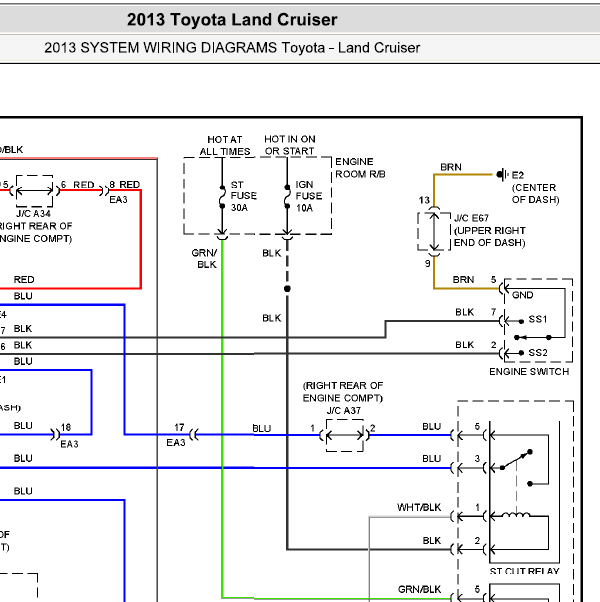600x602 pixels.
Task: Click the "8 RED" wire label
Action: (x=125, y=185)
